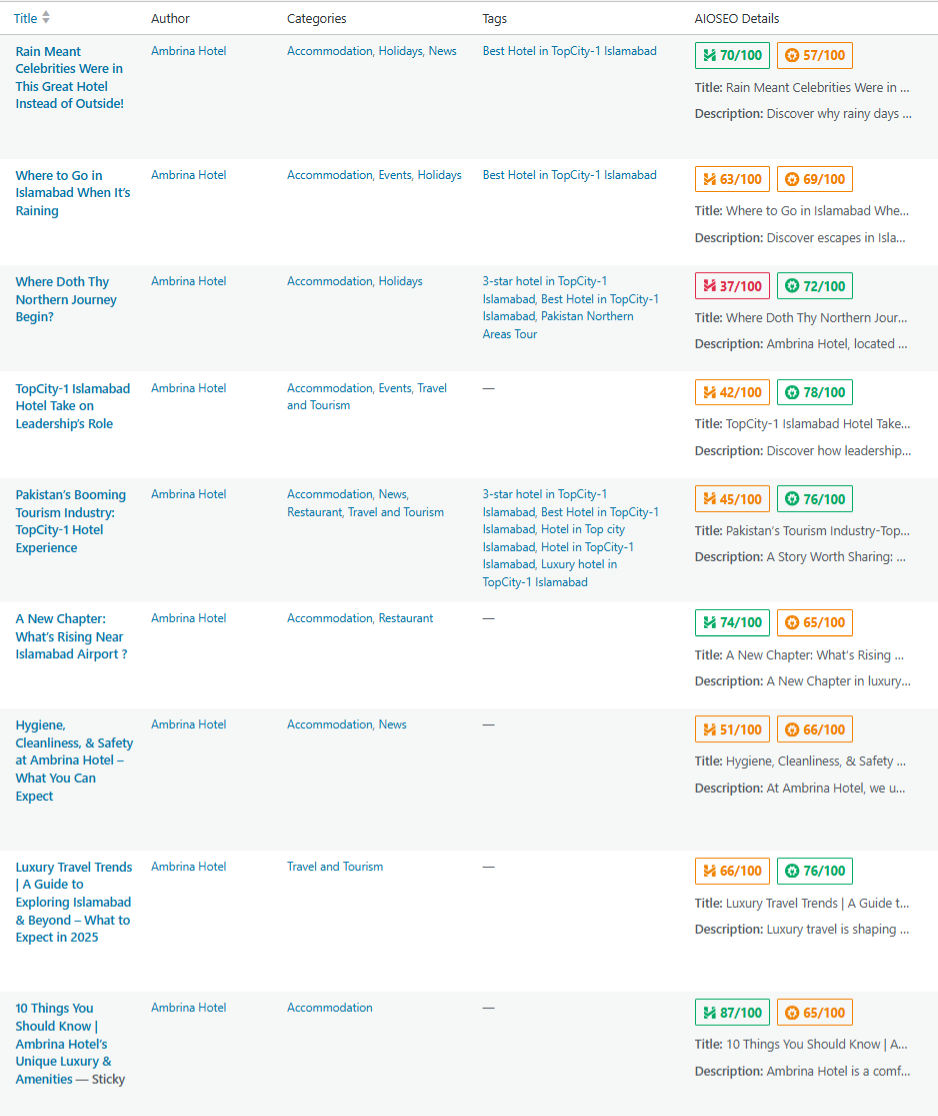This screenshot has height=1116, width=938.
Task: Open the 'Where to Go in Islamabad When It's Raining' post
Action: coord(72,193)
